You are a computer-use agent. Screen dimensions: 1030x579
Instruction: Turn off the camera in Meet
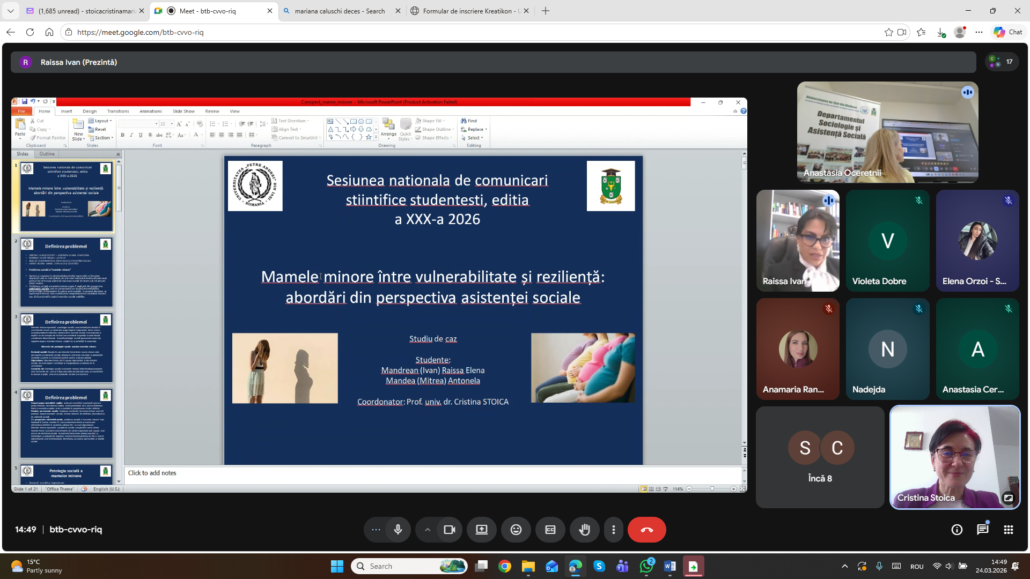(449, 530)
